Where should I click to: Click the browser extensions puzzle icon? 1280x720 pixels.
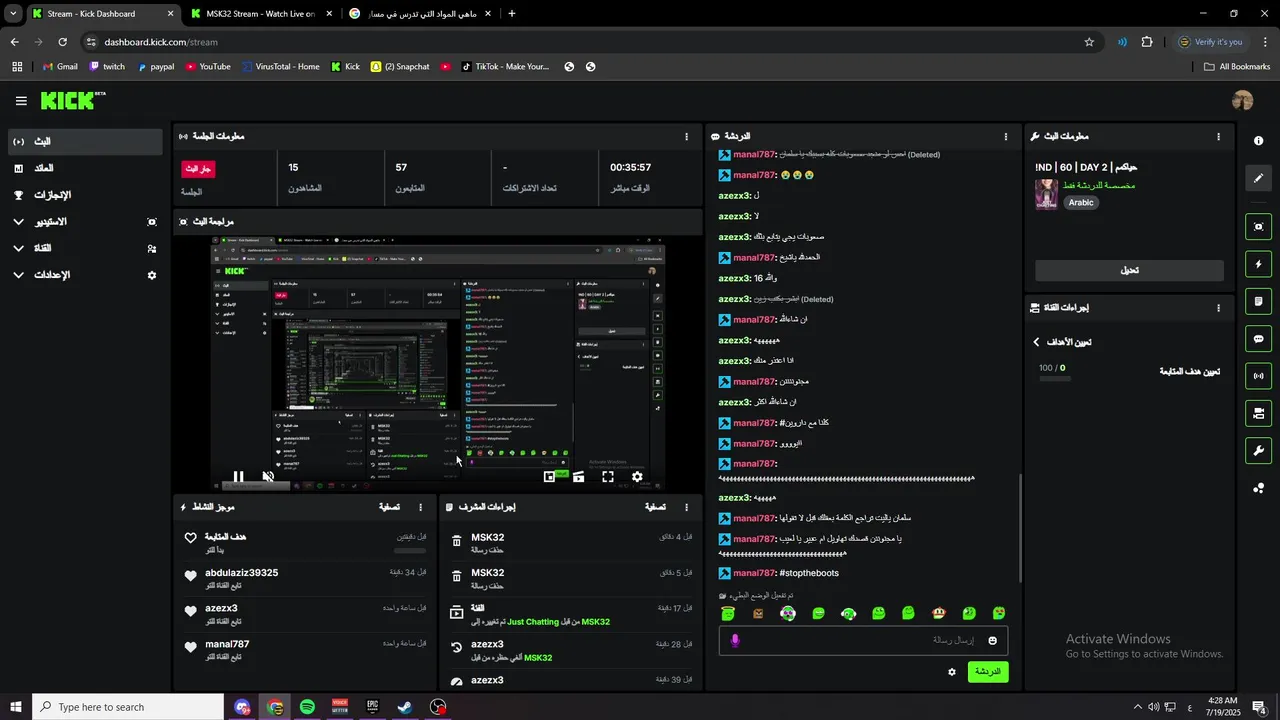(1147, 42)
